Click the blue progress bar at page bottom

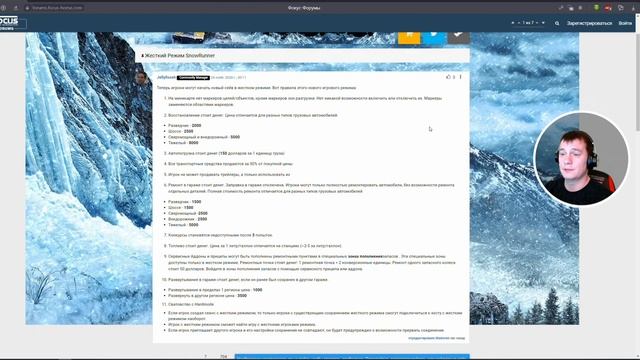pyautogui.click(x=352, y=357)
